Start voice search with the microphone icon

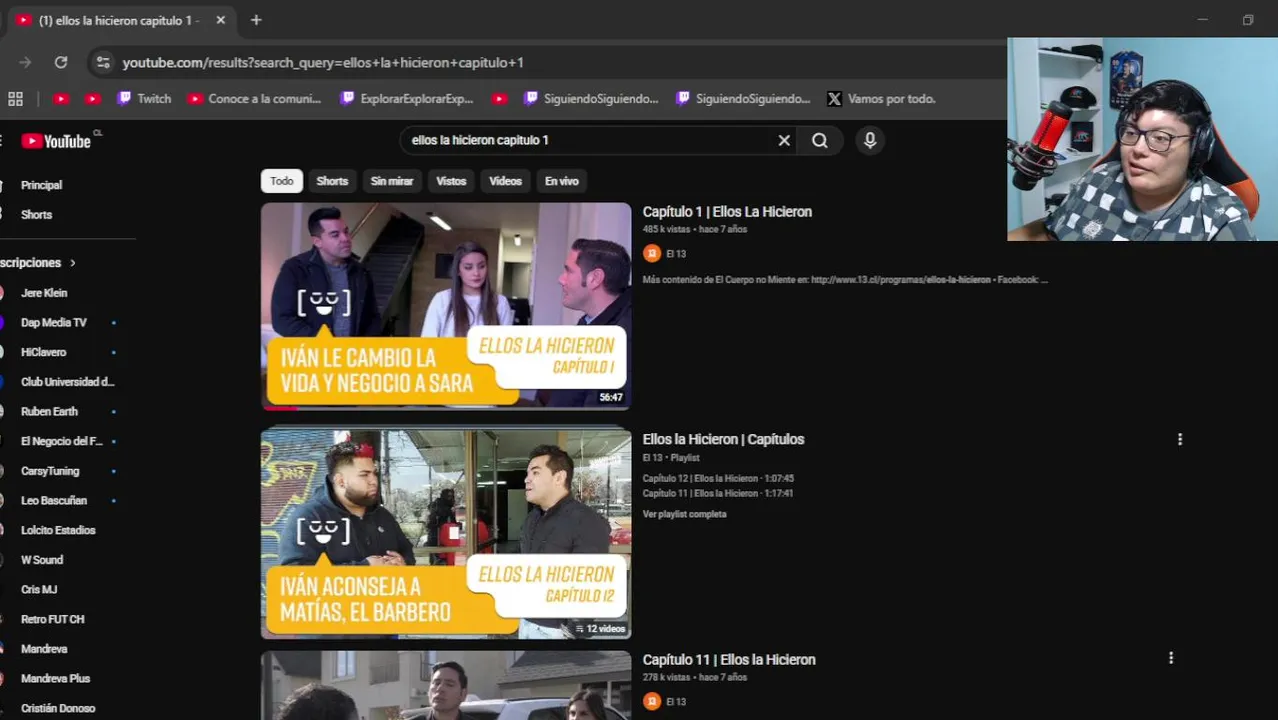[870, 141]
